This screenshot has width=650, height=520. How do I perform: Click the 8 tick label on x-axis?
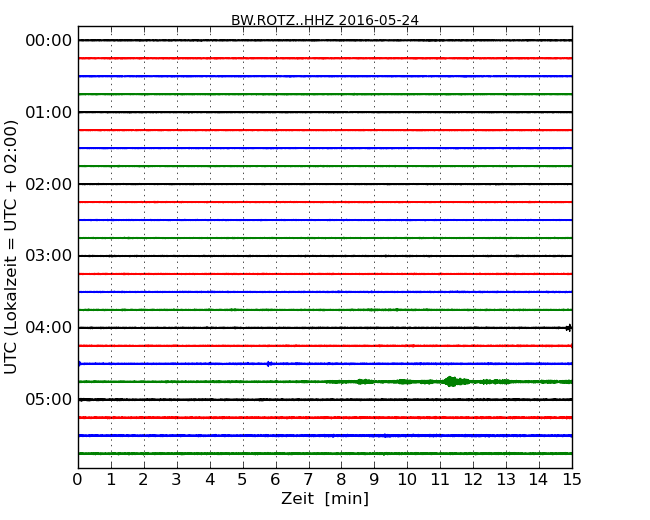341,480
